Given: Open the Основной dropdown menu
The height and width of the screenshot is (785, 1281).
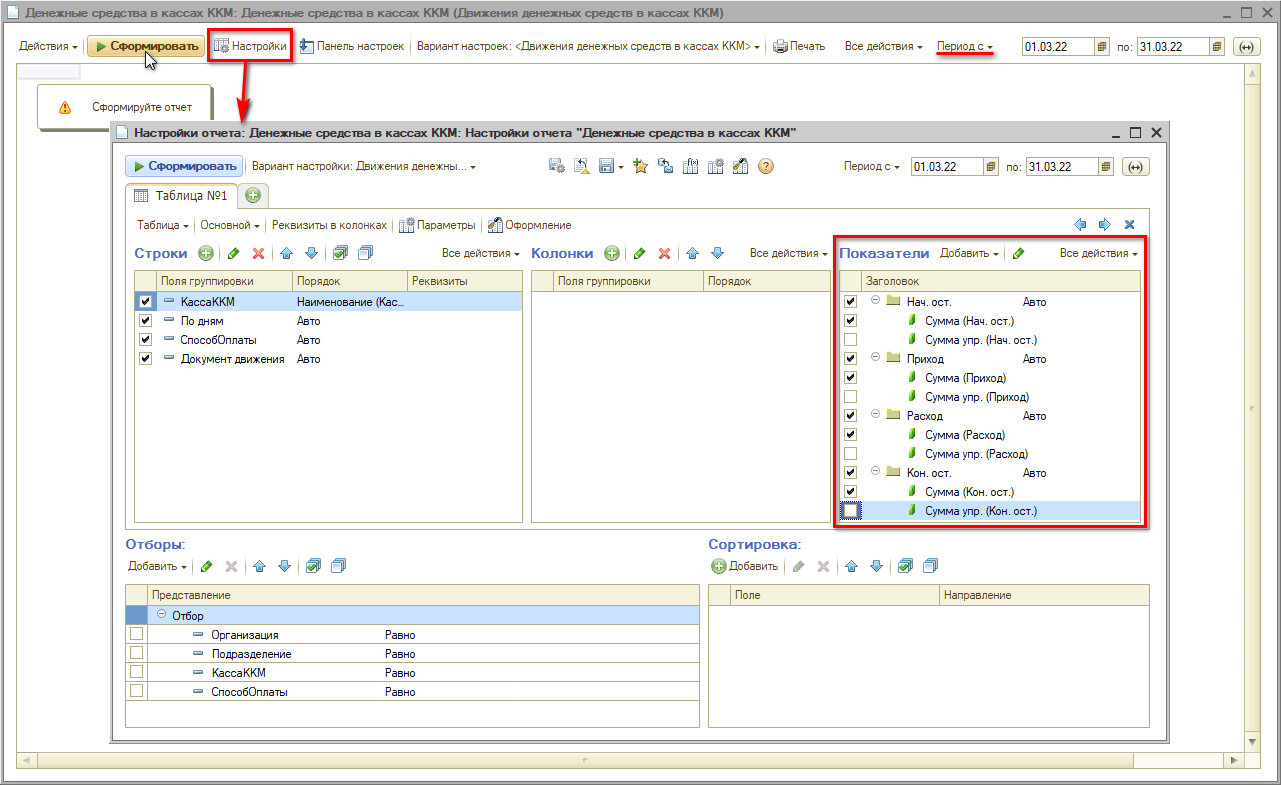Looking at the screenshot, I should coord(230,225).
